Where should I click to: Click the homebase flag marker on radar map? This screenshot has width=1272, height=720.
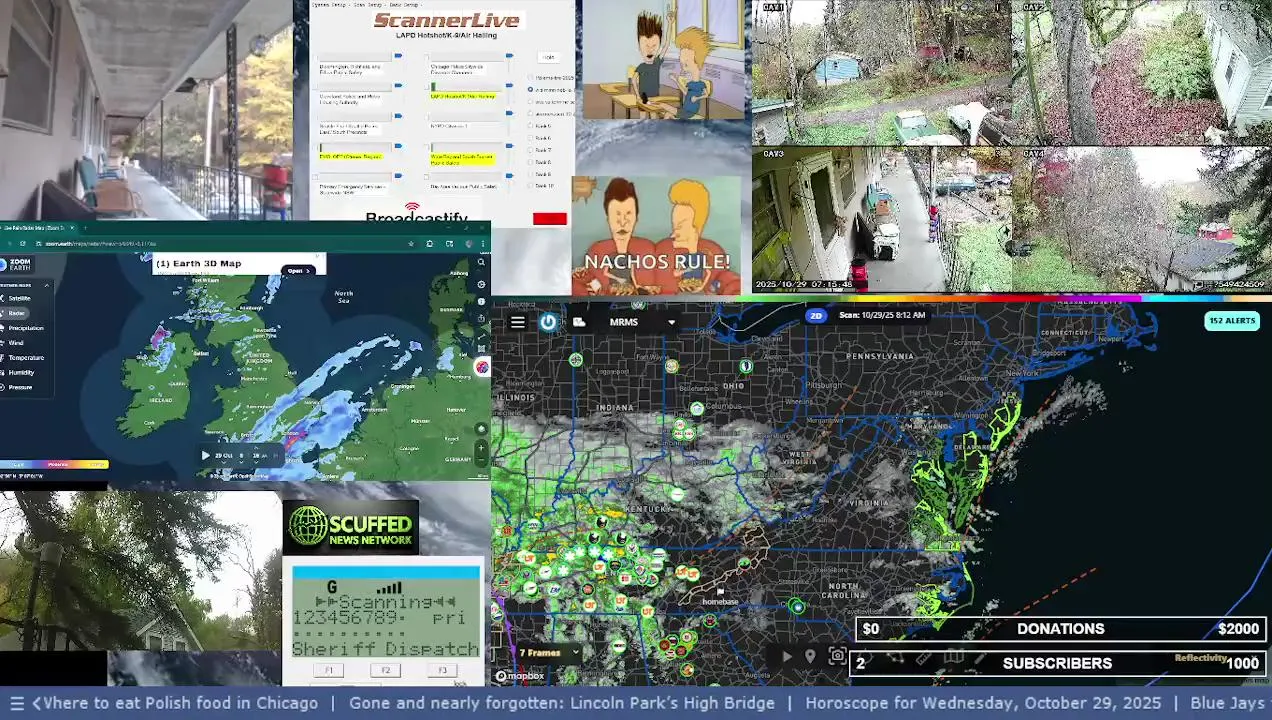pyautogui.click(x=720, y=592)
